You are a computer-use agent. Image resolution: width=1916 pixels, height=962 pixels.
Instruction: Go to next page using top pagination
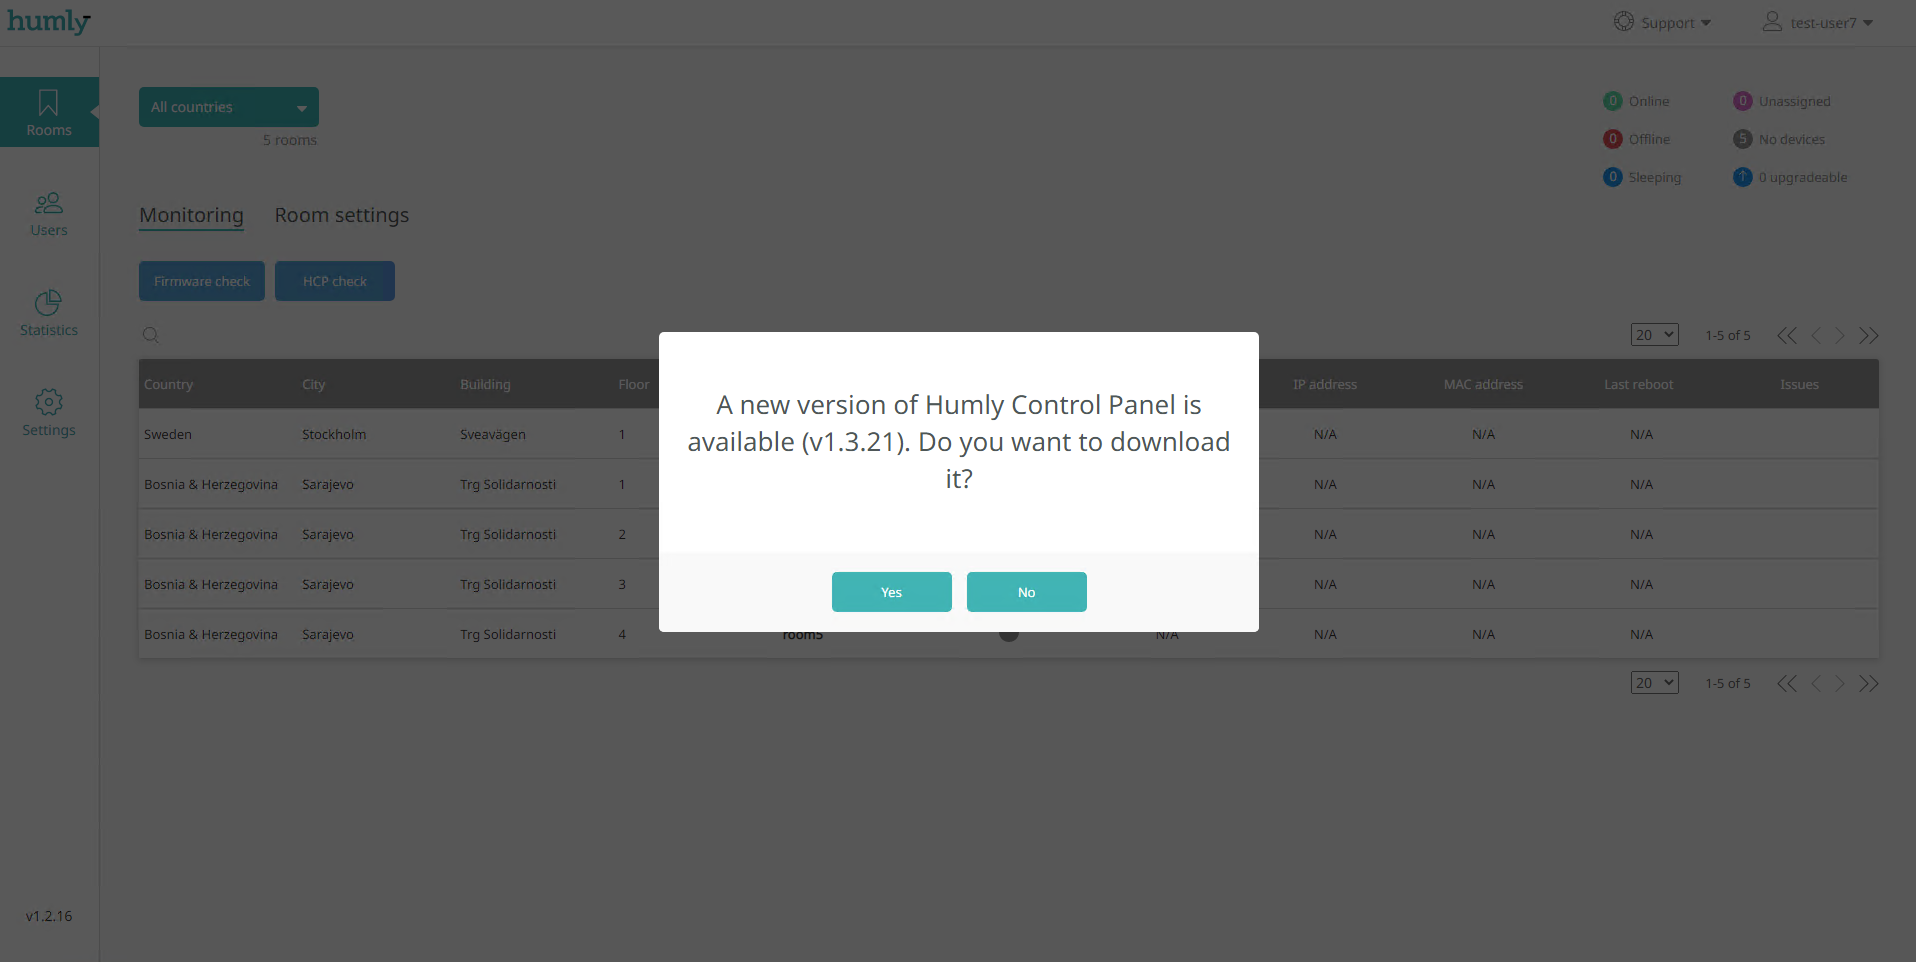pyautogui.click(x=1840, y=335)
